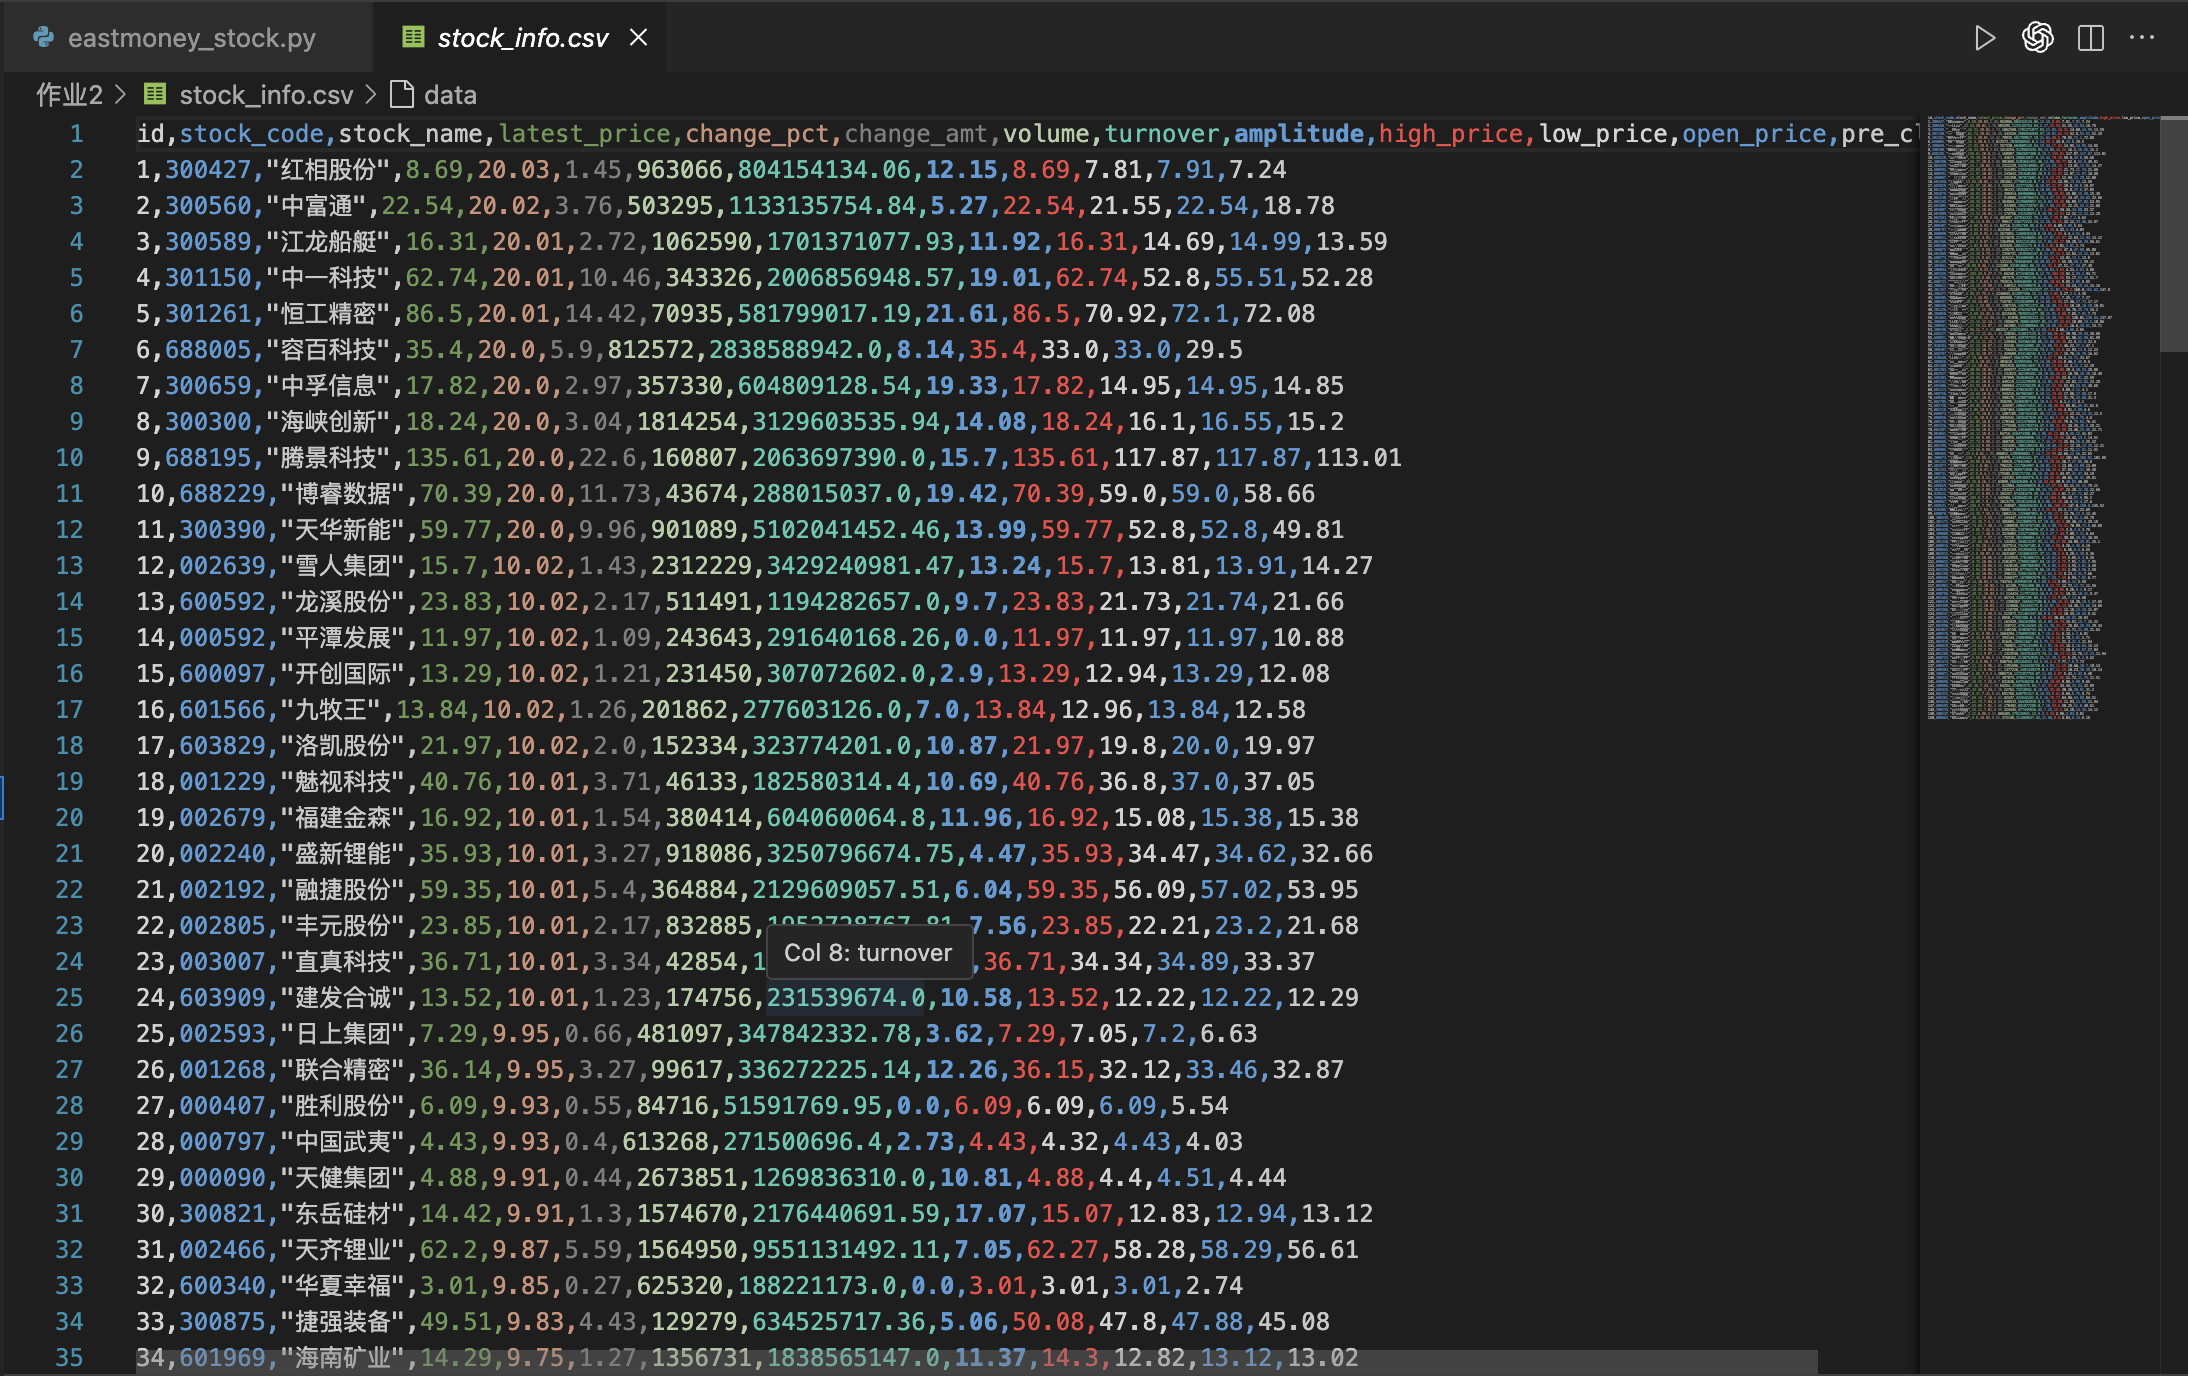Image resolution: width=2188 pixels, height=1376 pixels.
Task: Click the vertical scrollbar thumb
Action: coord(2173,235)
